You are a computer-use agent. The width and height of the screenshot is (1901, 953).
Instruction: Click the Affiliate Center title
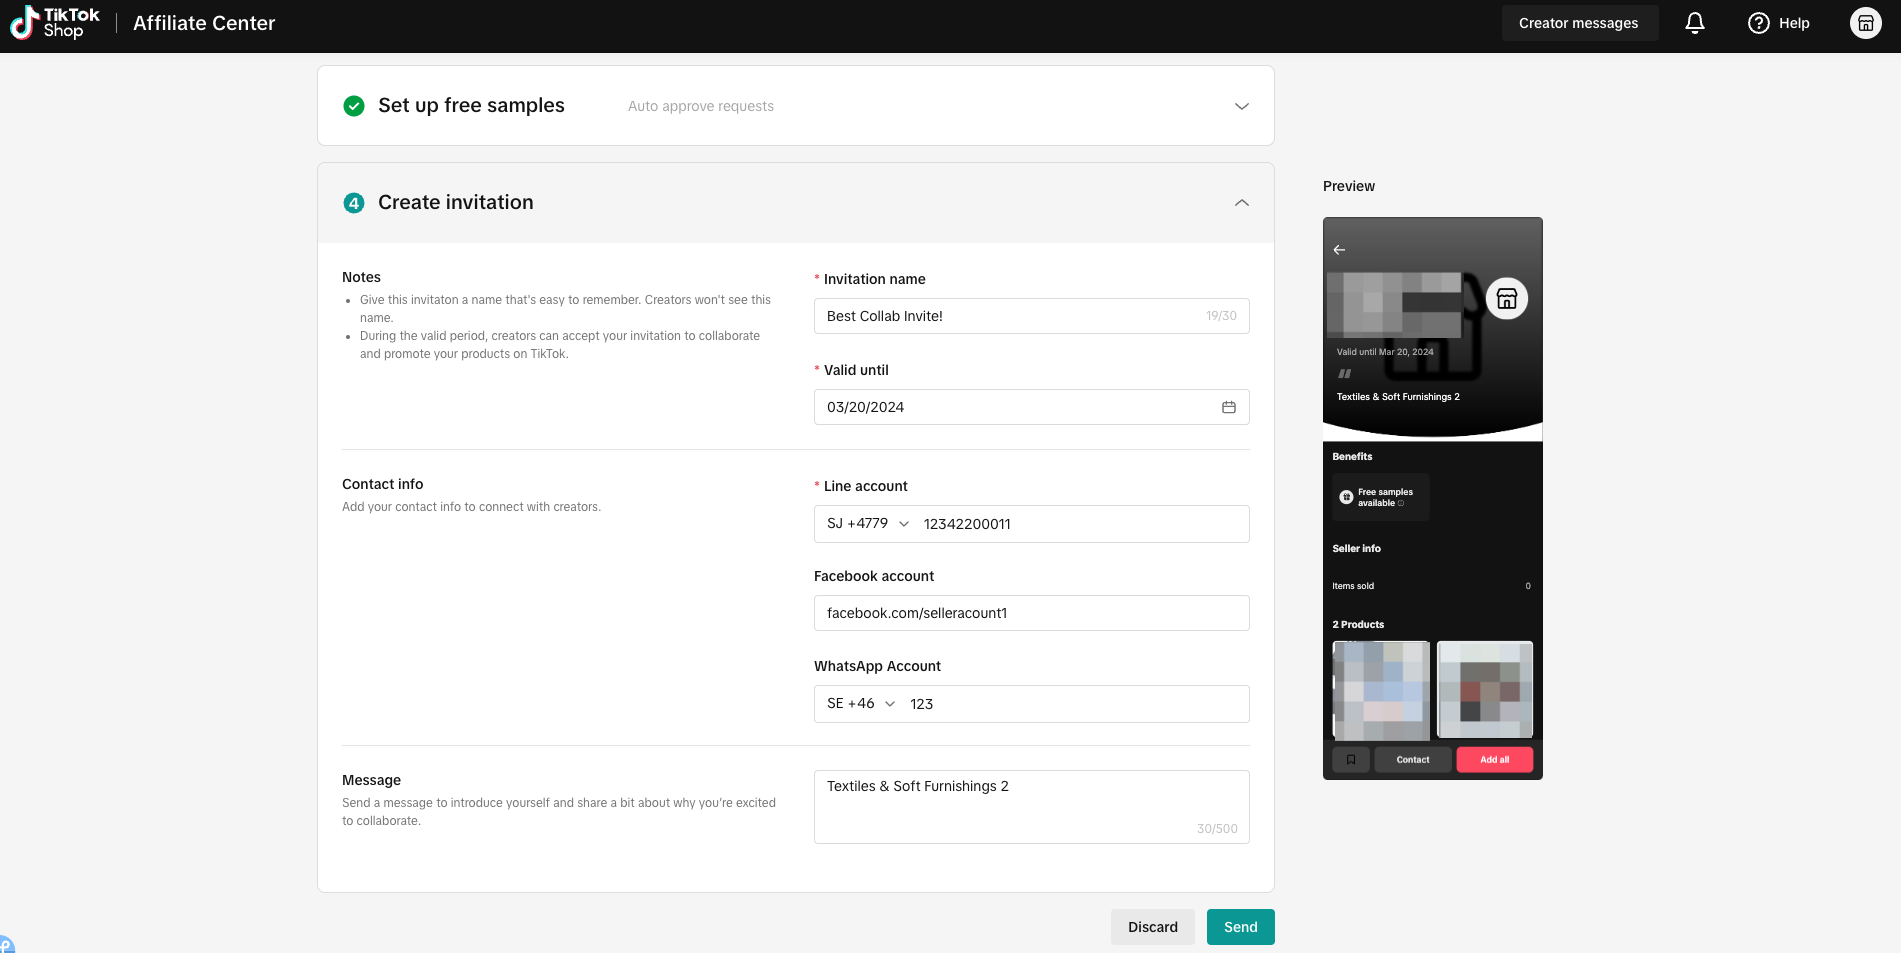[204, 23]
